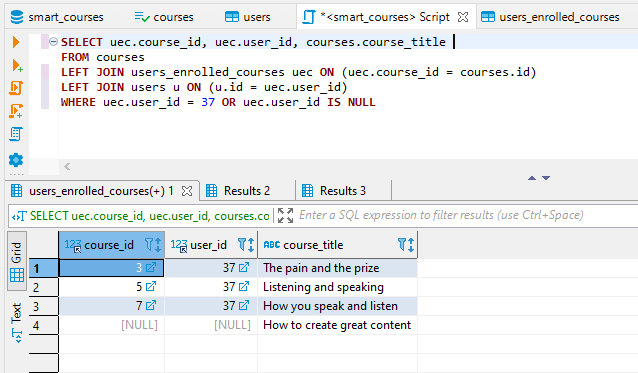Viewport: 638px width, 373px height.
Task: Follow the foreign key link for course_id 5
Action: click(x=151, y=286)
